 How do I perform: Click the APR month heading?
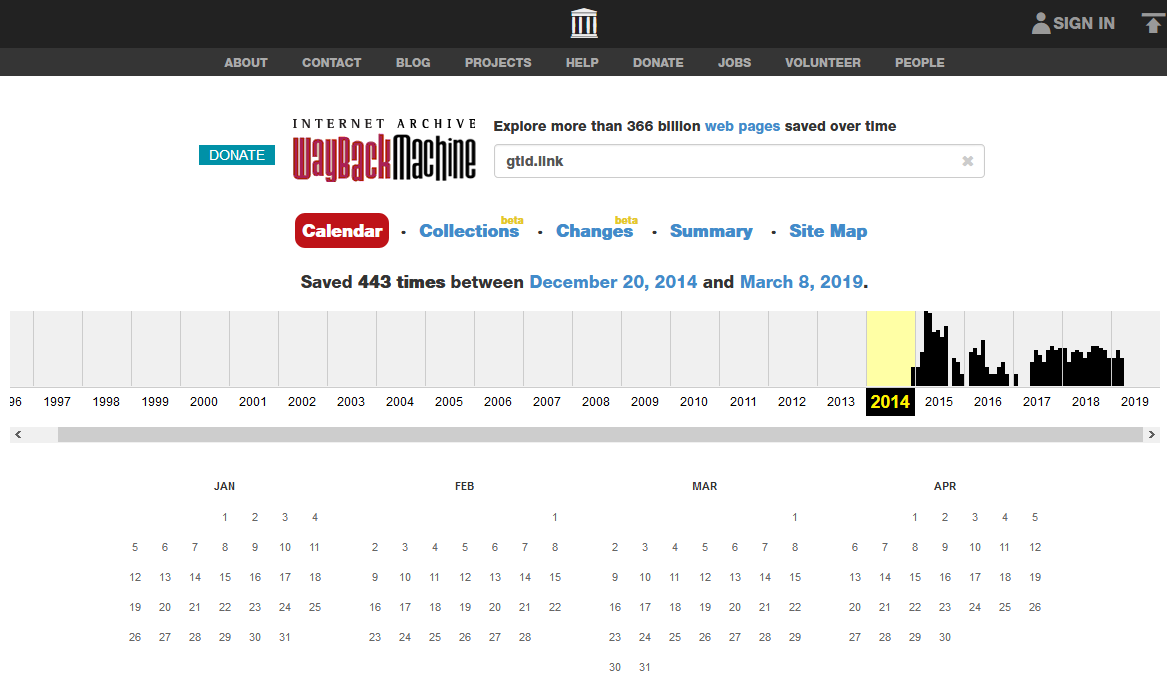coord(945,486)
